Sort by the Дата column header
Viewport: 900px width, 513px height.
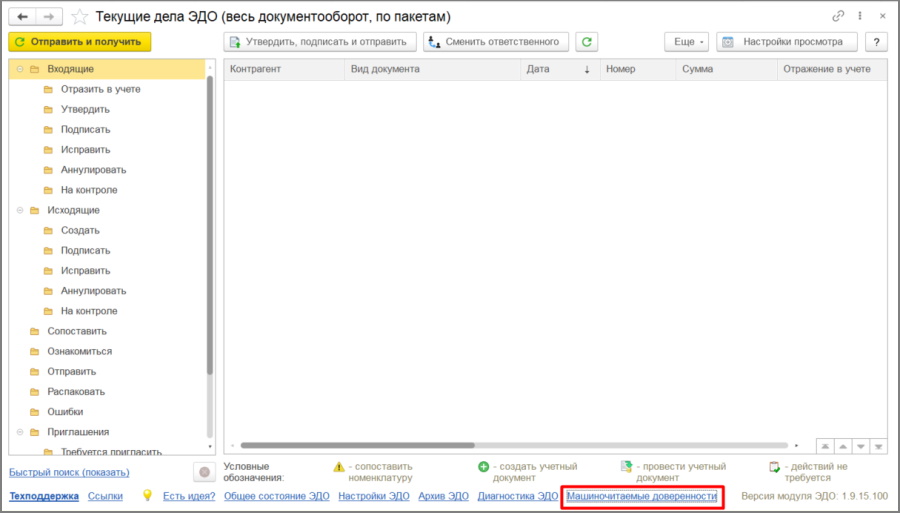pyautogui.click(x=560, y=69)
